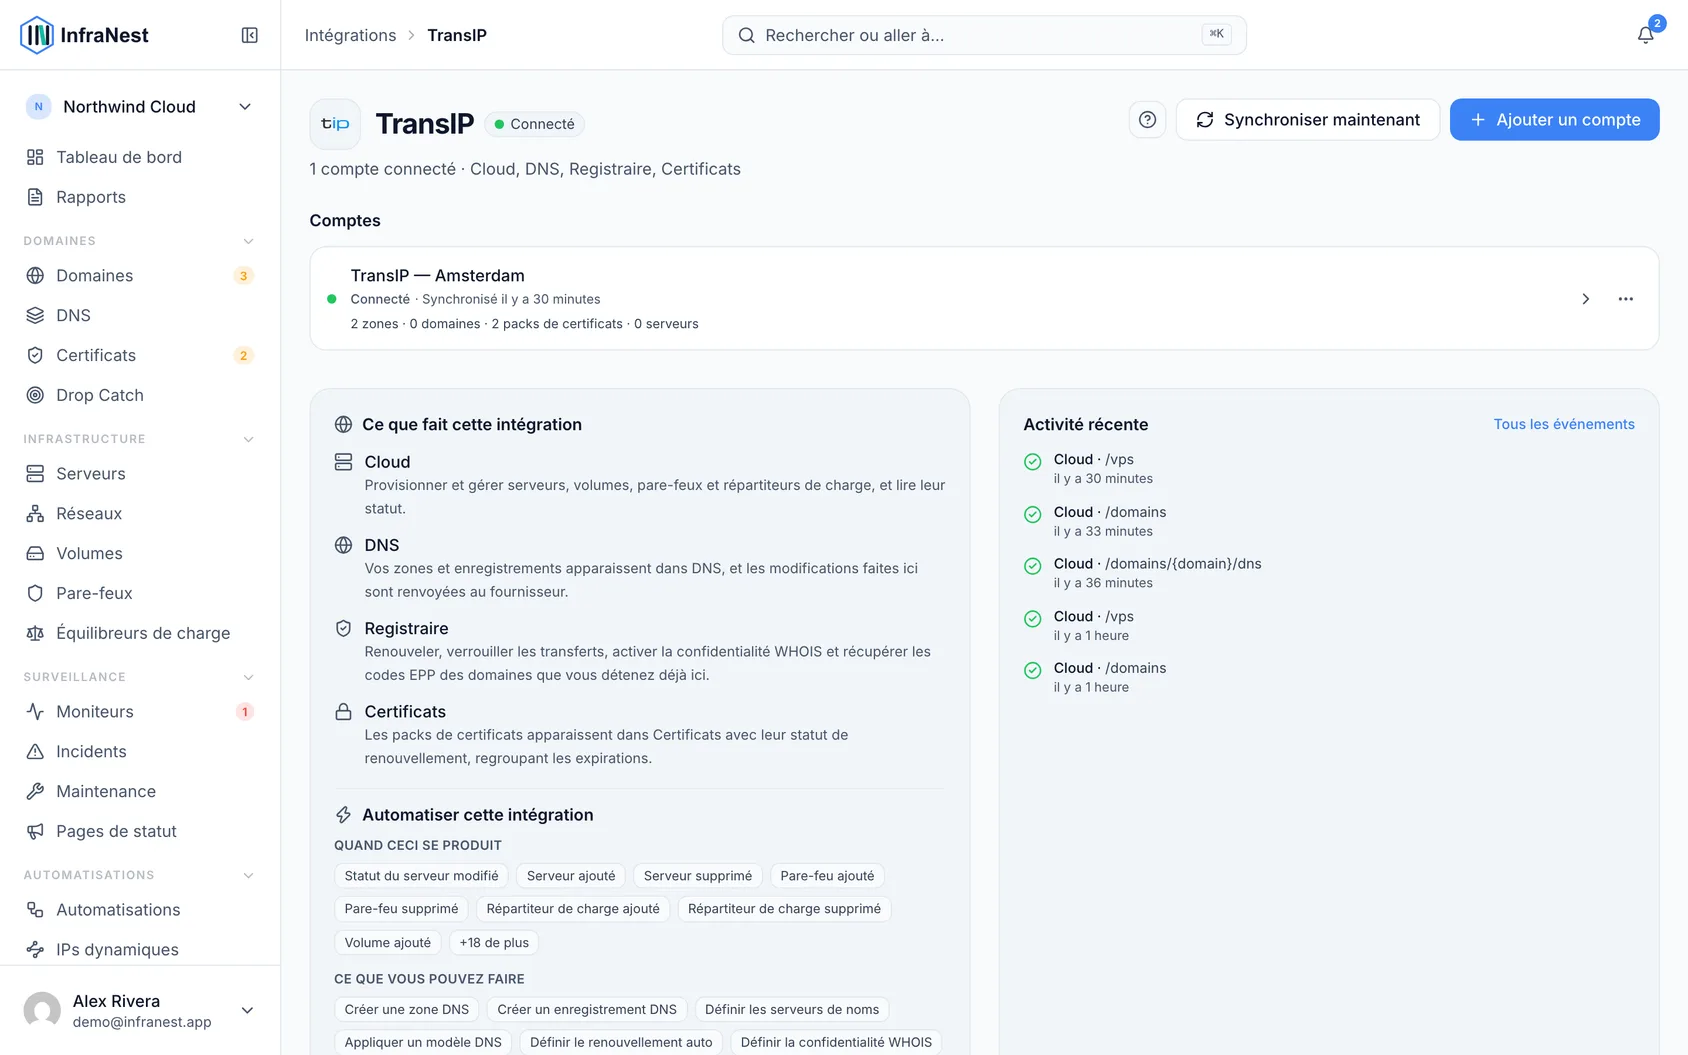The width and height of the screenshot is (1688, 1055).
Task: Click the Tableau de bord grid icon
Action: point(35,157)
